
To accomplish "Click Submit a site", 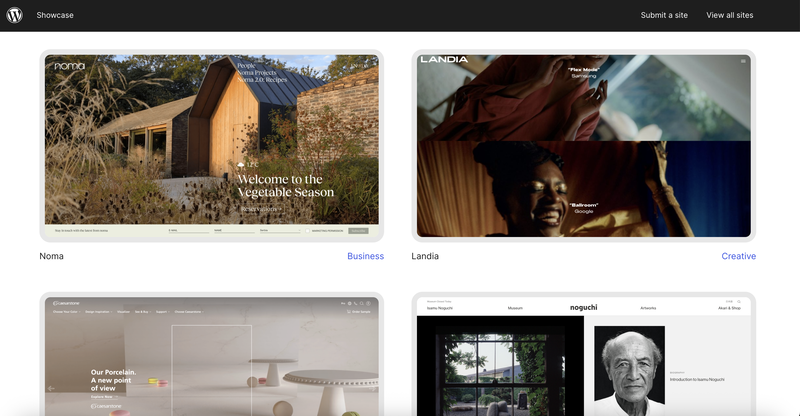I will point(664,15).
